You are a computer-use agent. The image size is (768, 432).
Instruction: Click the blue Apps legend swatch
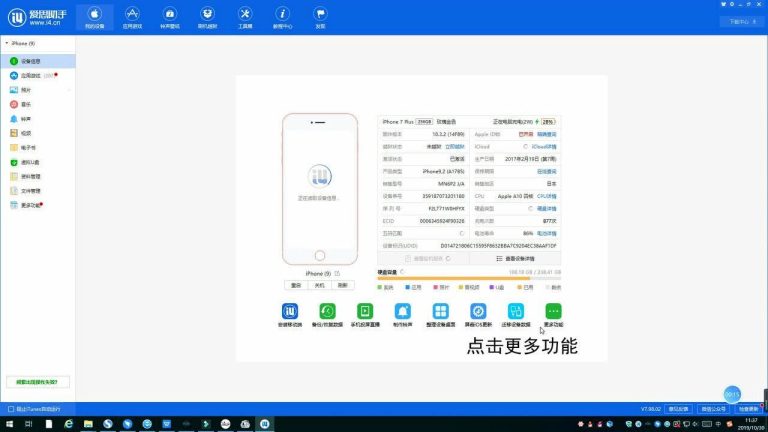[408, 288]
